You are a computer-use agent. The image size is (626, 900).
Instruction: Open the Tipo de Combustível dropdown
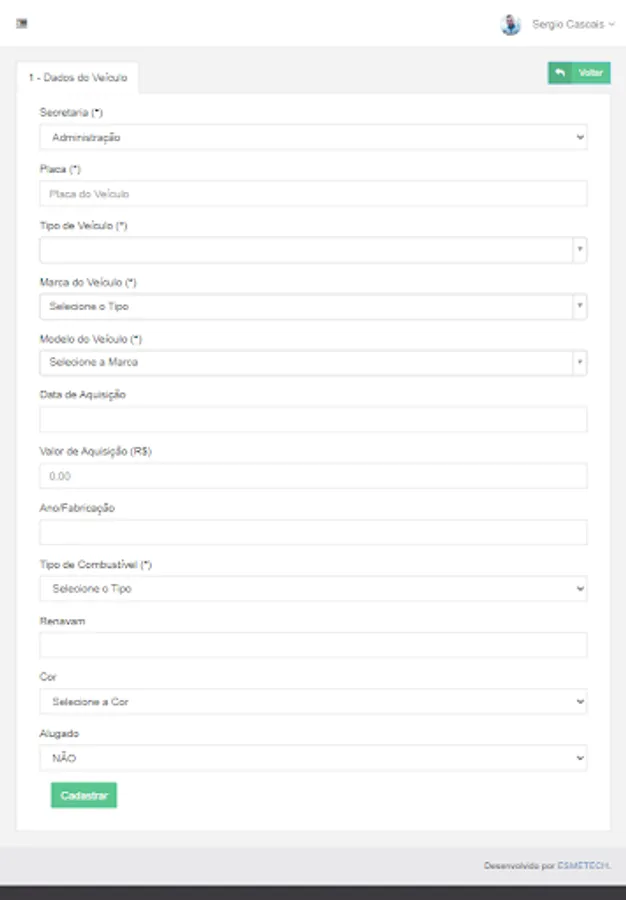313,588
